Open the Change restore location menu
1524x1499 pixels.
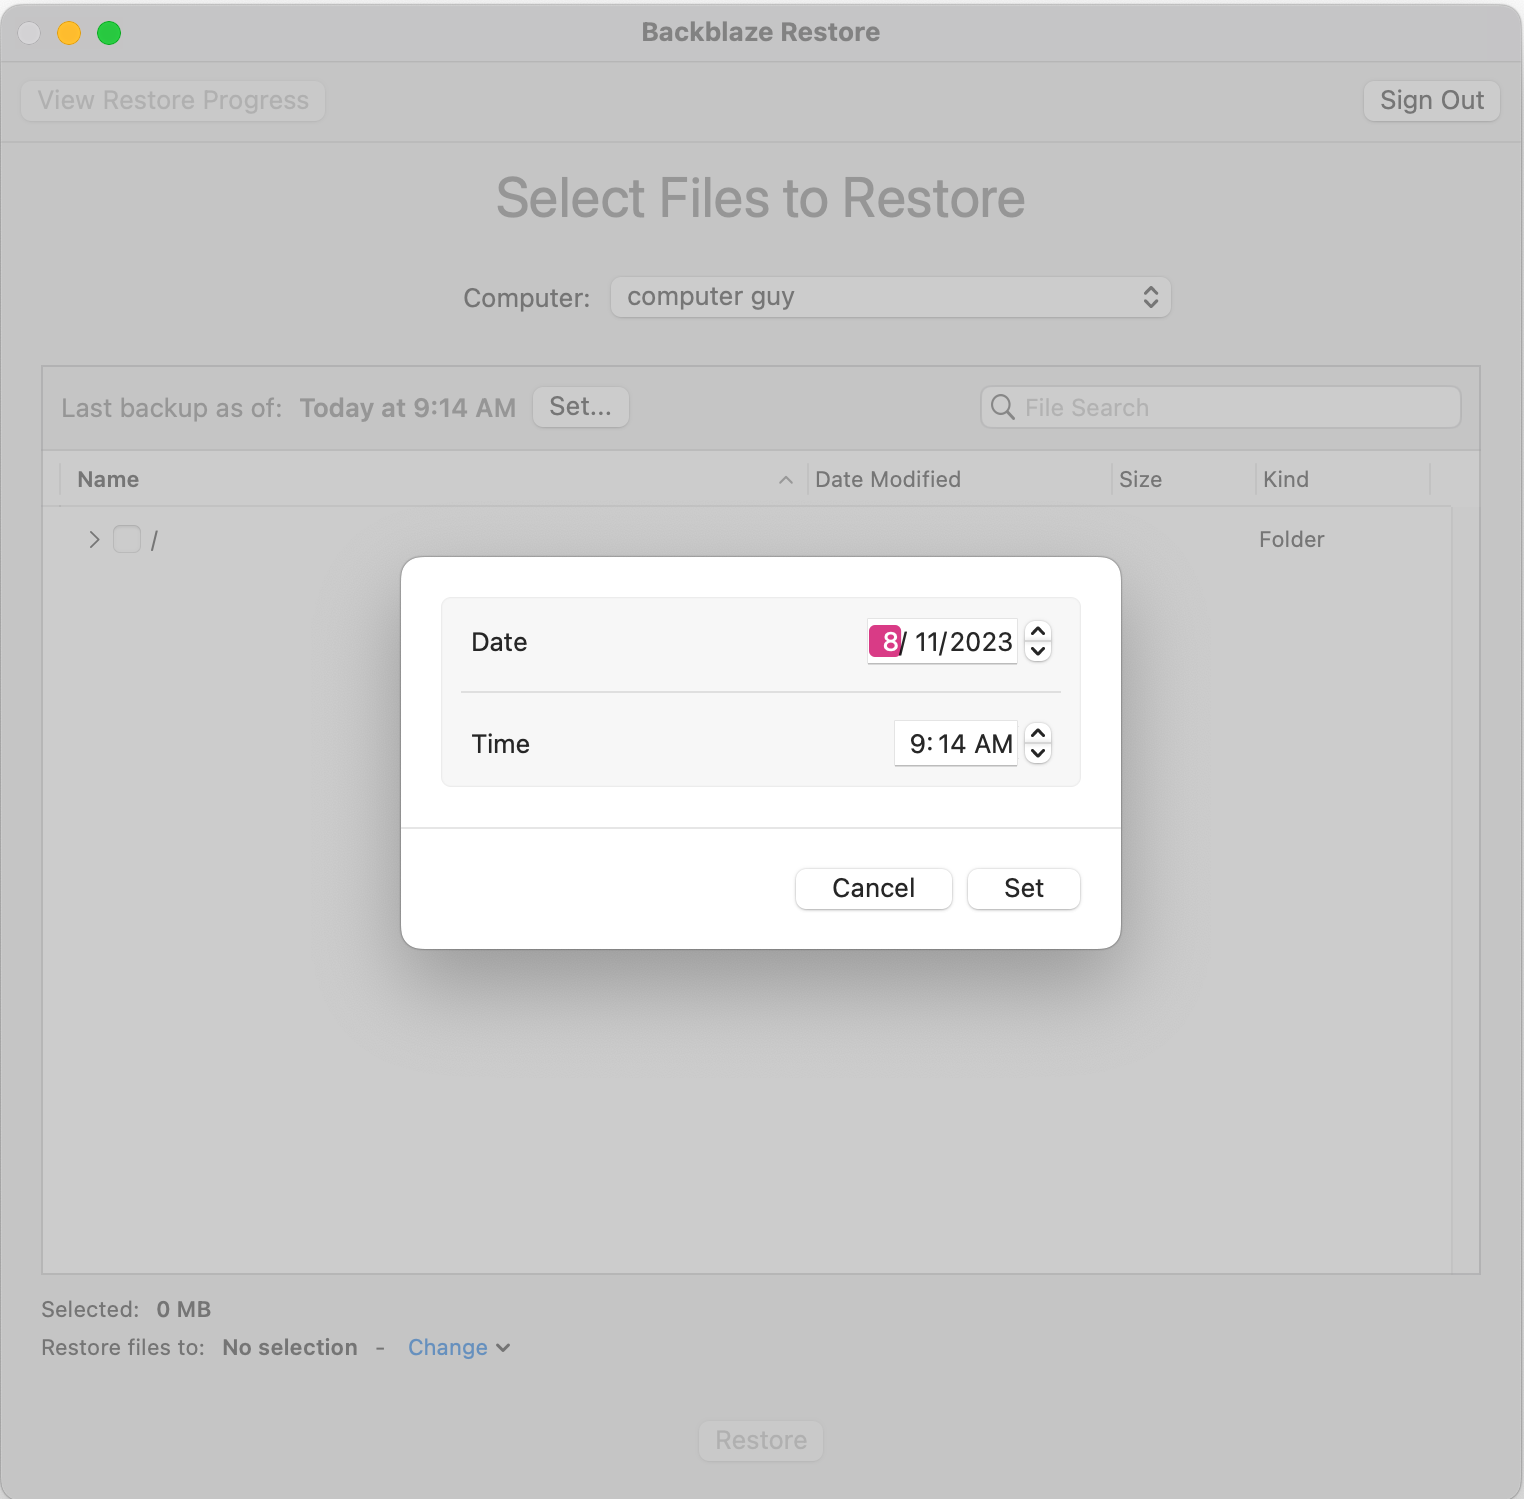click(459, 1347)
